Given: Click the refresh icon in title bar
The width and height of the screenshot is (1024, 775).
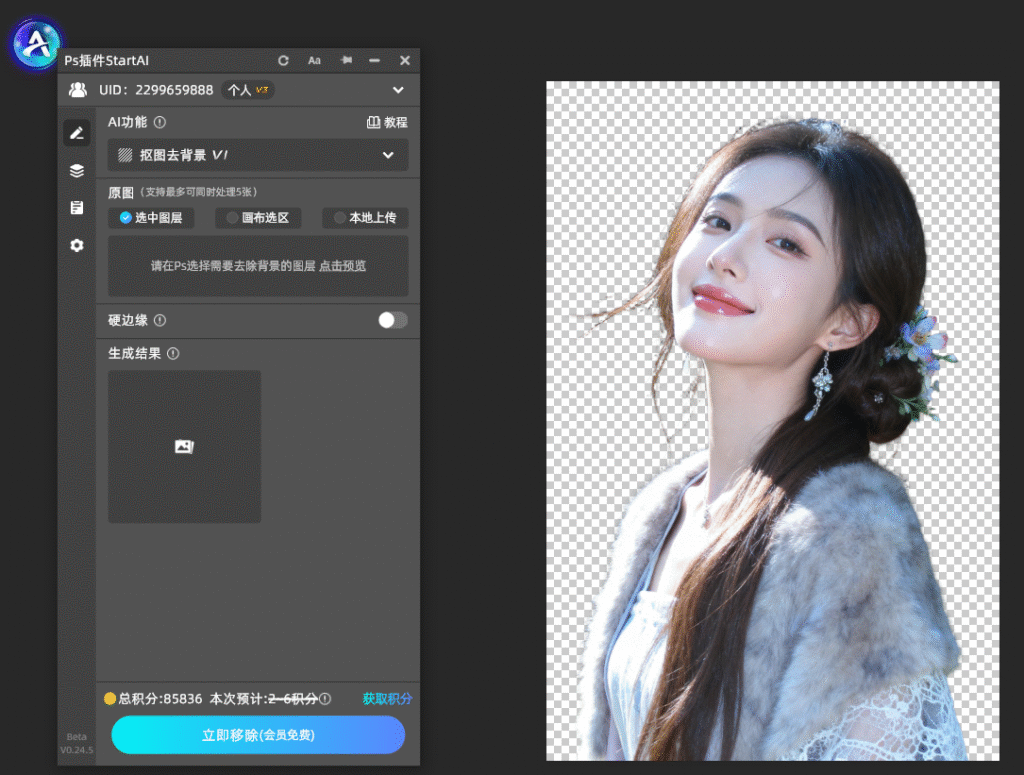Looking at the screenshot, I should click(x=283, y=61).
